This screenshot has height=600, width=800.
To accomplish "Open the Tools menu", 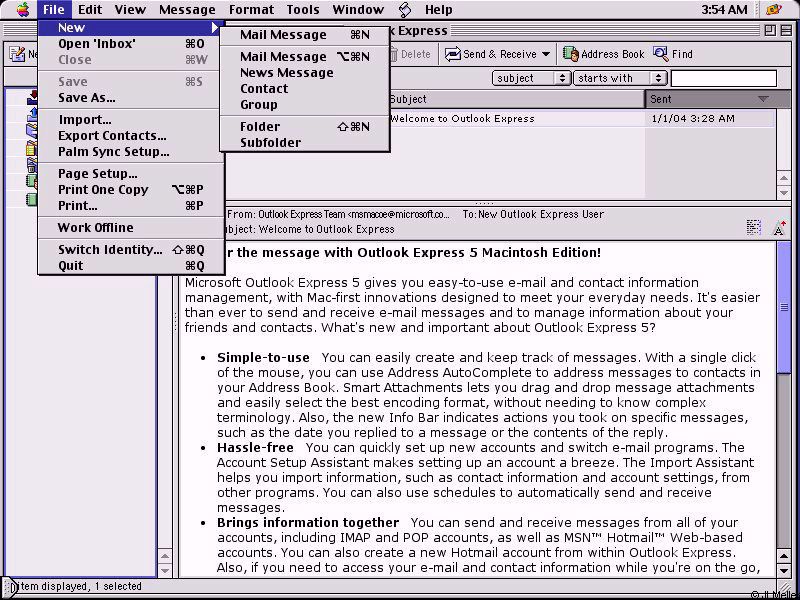I will pyautogui.click(x=303, y=9).
